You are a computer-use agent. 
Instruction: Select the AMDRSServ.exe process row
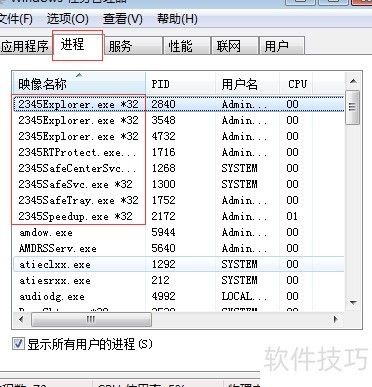click(x=179, y=248)
